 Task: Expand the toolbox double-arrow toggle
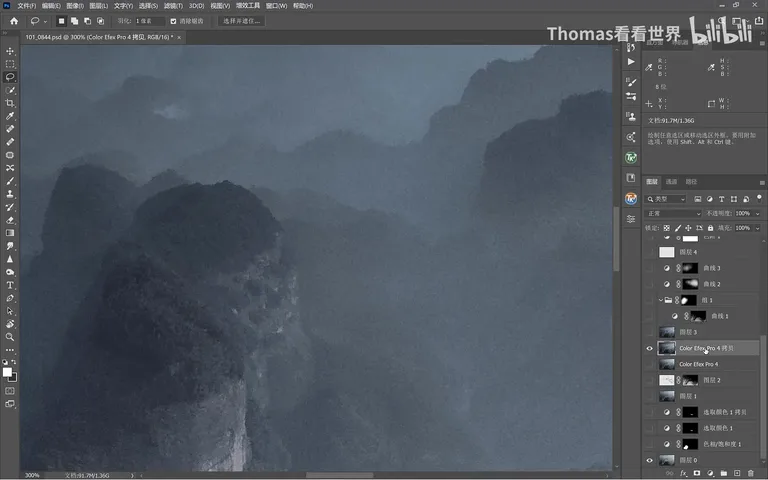(x=4, y=33)
